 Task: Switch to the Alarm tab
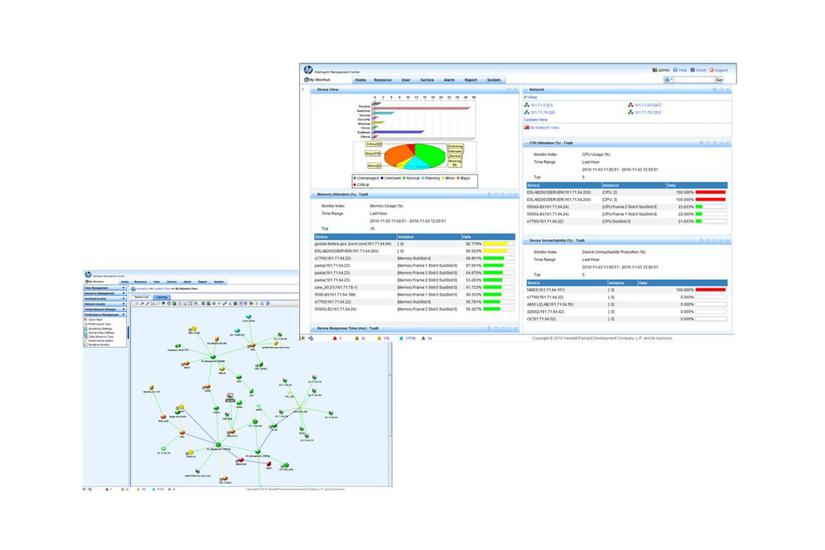coord(451,79)
